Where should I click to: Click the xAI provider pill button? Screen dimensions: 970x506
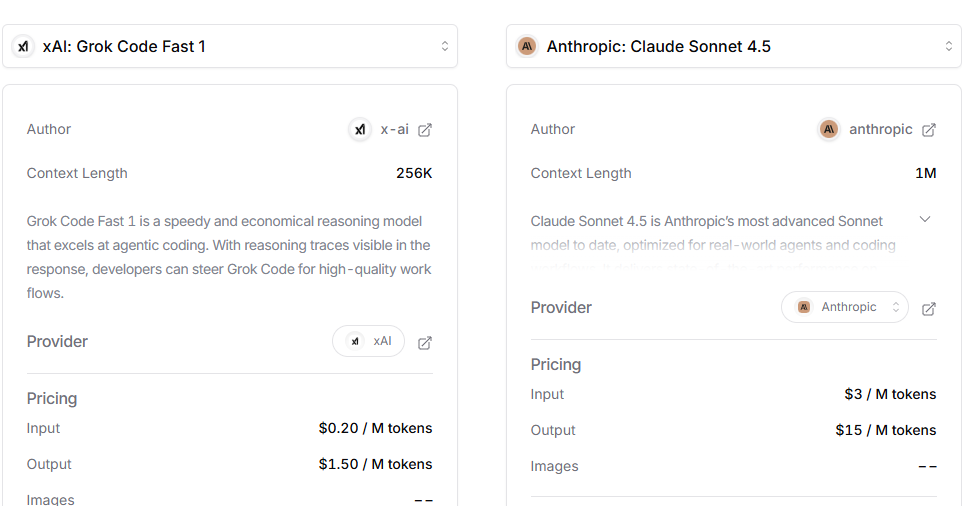click(x=369, y=342)
